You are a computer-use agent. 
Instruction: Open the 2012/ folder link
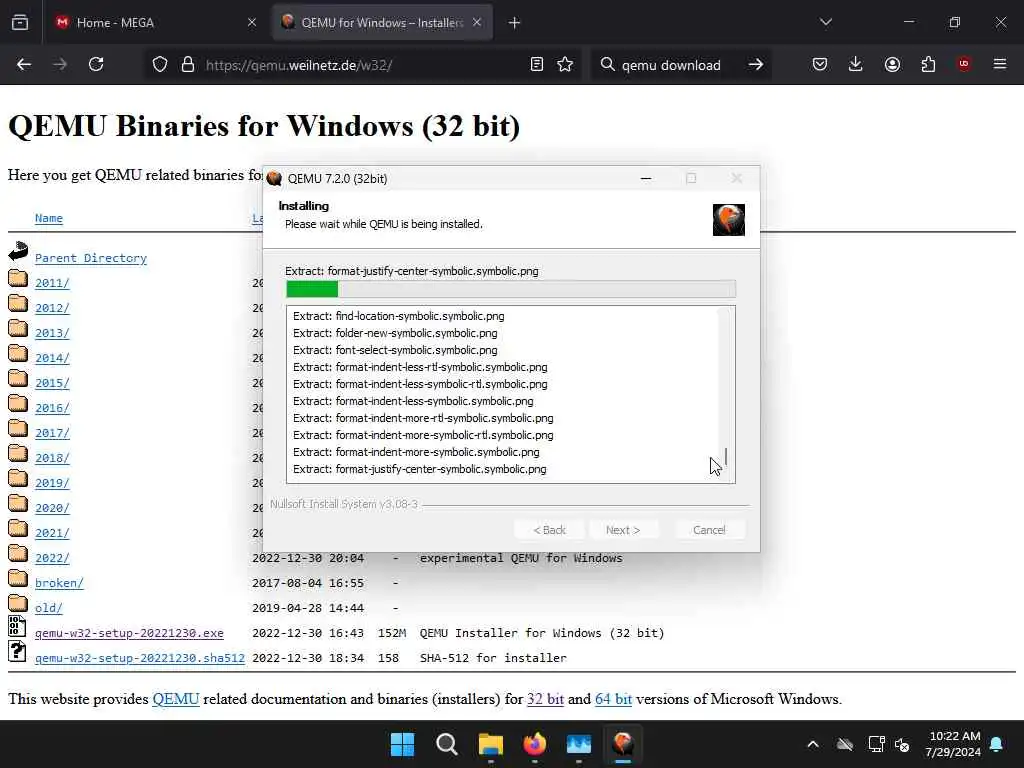52,308
